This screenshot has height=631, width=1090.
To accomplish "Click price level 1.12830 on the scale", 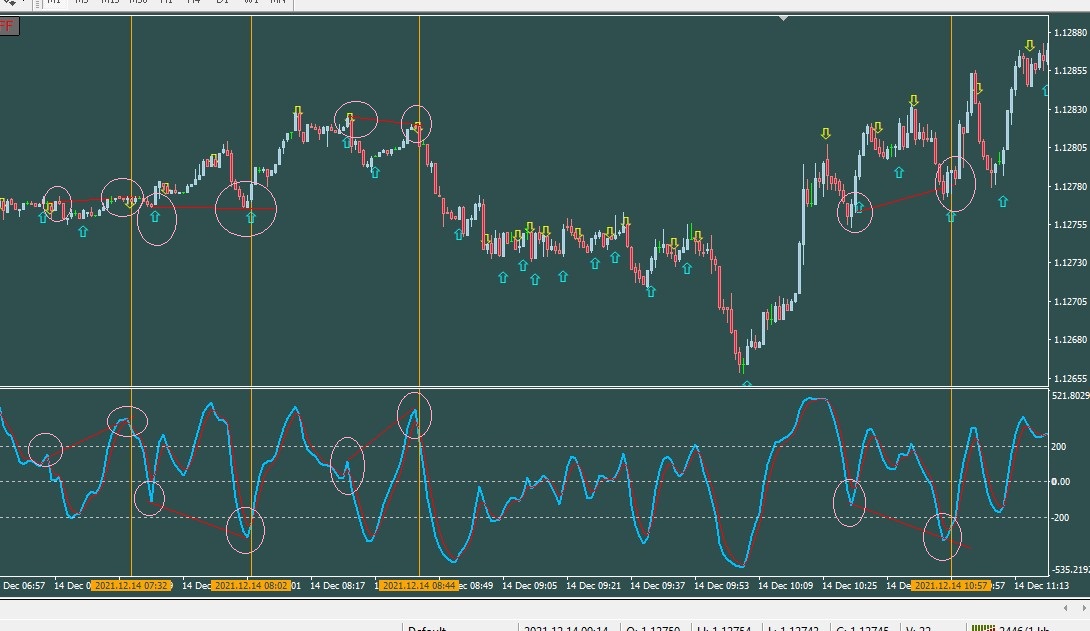I will click(x=1070, y=110).
